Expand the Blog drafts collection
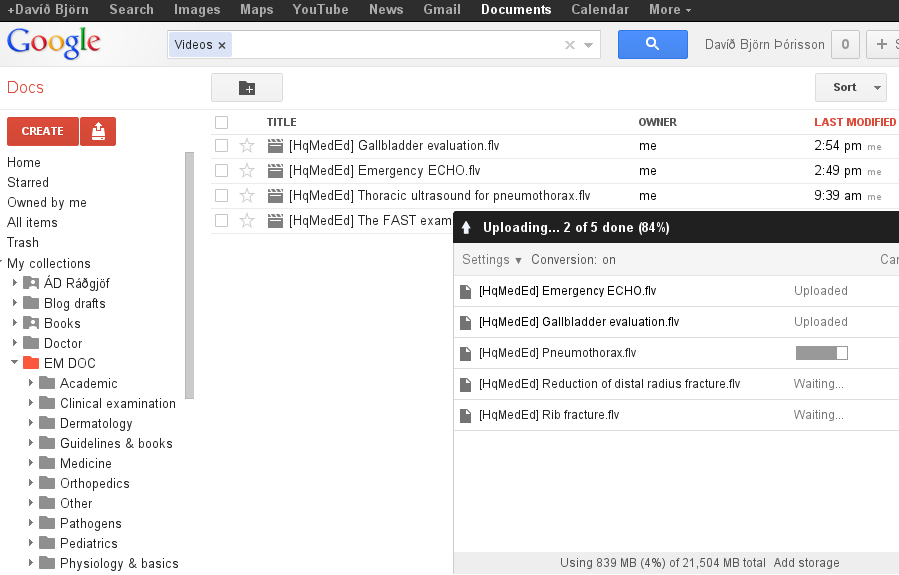The height and width of the screenshot is (575, 899). point(15,303)
